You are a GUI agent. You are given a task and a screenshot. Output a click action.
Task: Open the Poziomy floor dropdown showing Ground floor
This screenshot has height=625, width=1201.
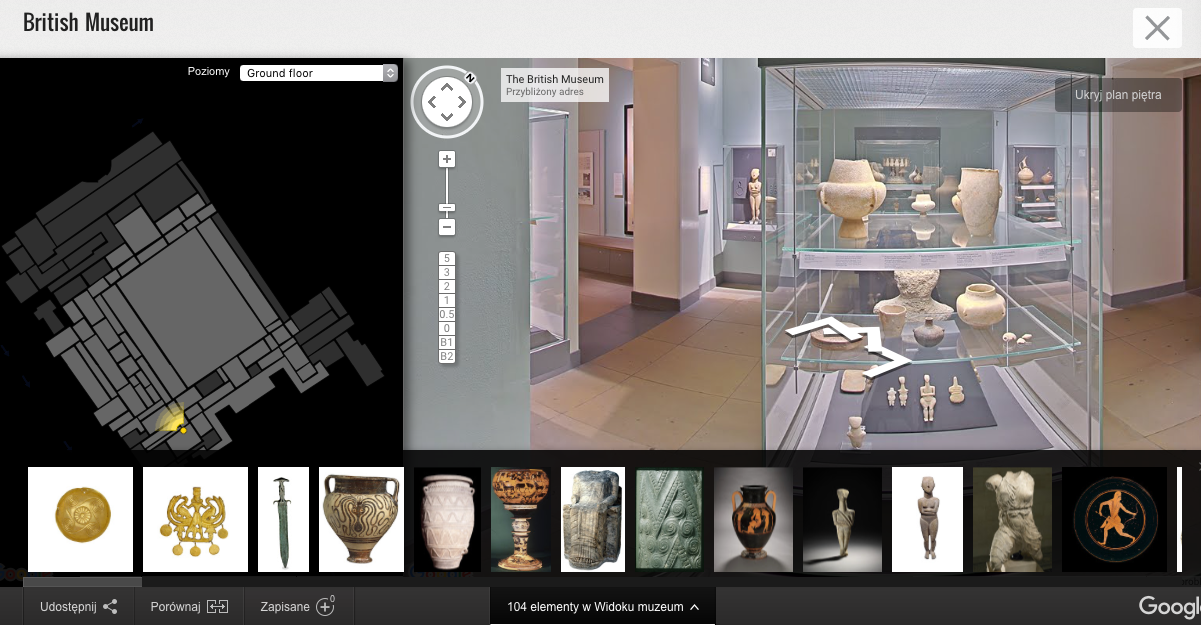pyautogui.click(x=318, y=73)
